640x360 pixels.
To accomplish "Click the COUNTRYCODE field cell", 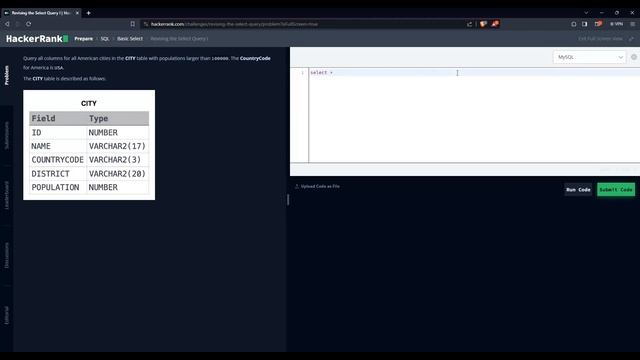I will pos(58,160).
